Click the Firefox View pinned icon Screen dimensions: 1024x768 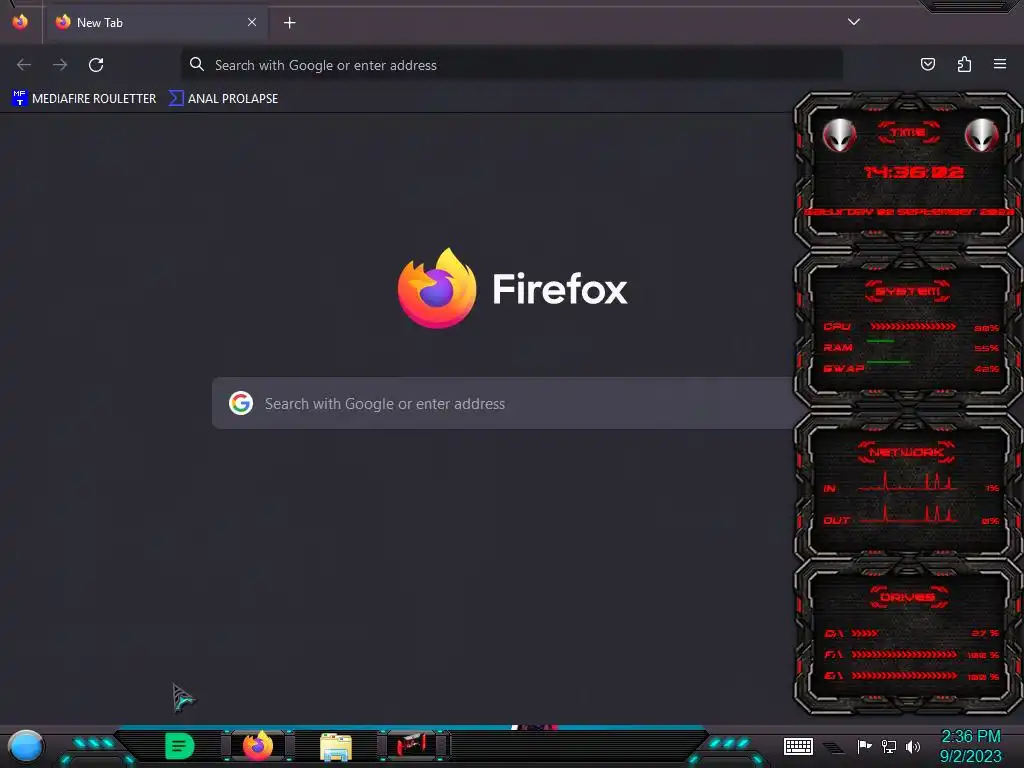(20, 22)
